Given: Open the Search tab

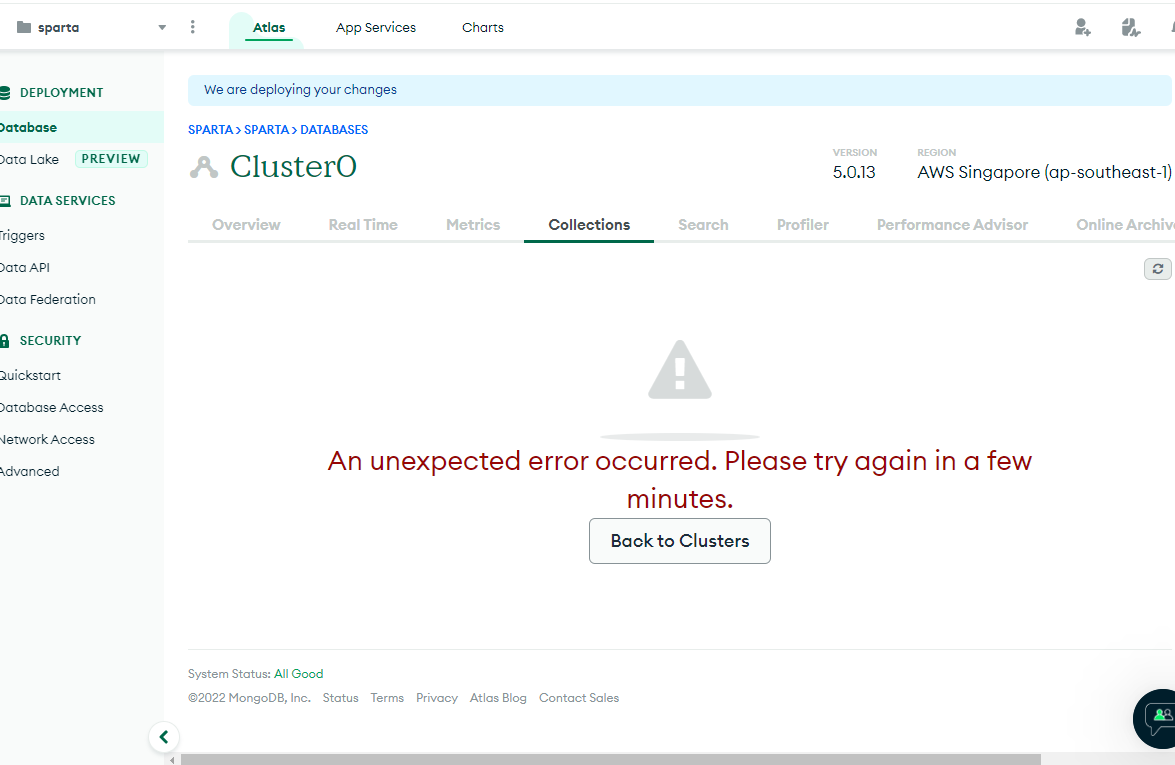Looking at the screenshot, I should tap(703, 225).
